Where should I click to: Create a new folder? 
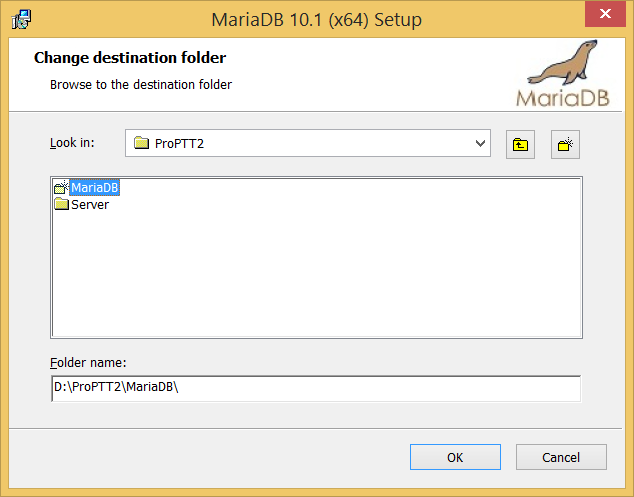[x=566, y=144]
